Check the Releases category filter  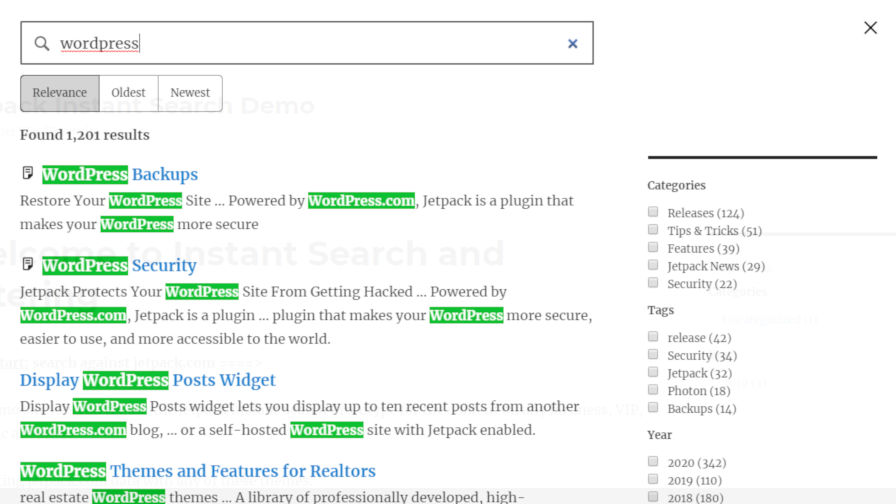click(653, 212)
